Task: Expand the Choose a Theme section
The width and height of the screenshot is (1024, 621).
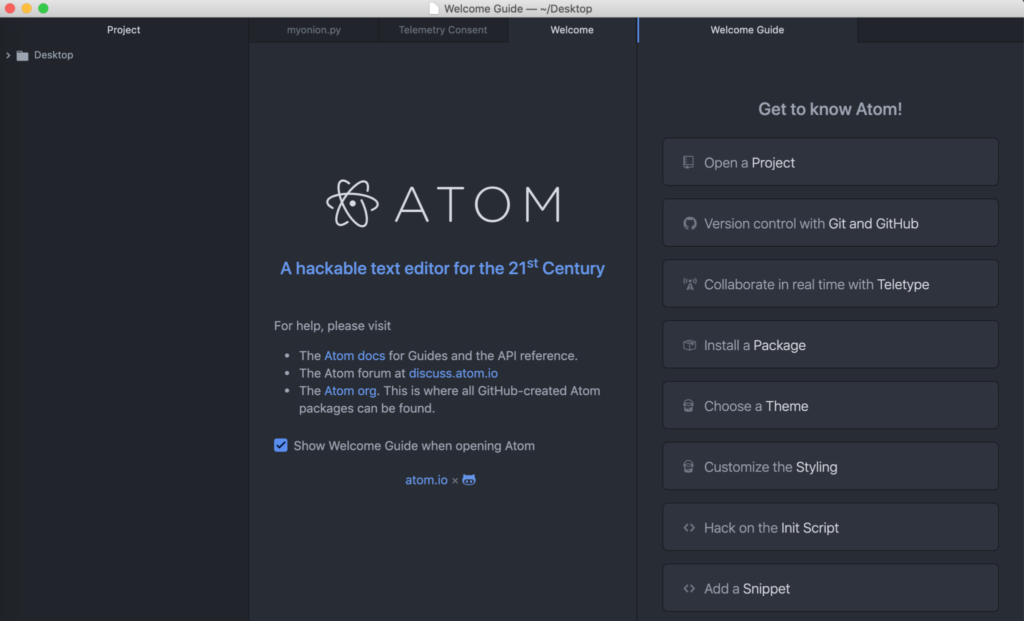Action: [x=830, y=406]
